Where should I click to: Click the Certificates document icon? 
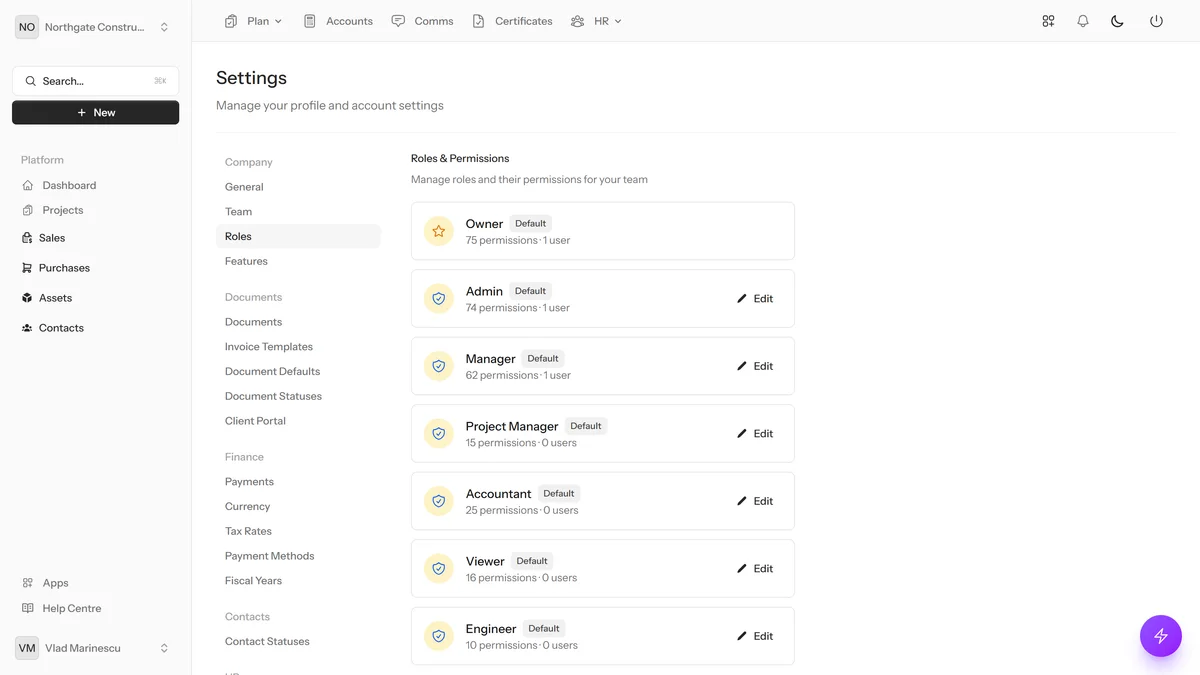479,21
